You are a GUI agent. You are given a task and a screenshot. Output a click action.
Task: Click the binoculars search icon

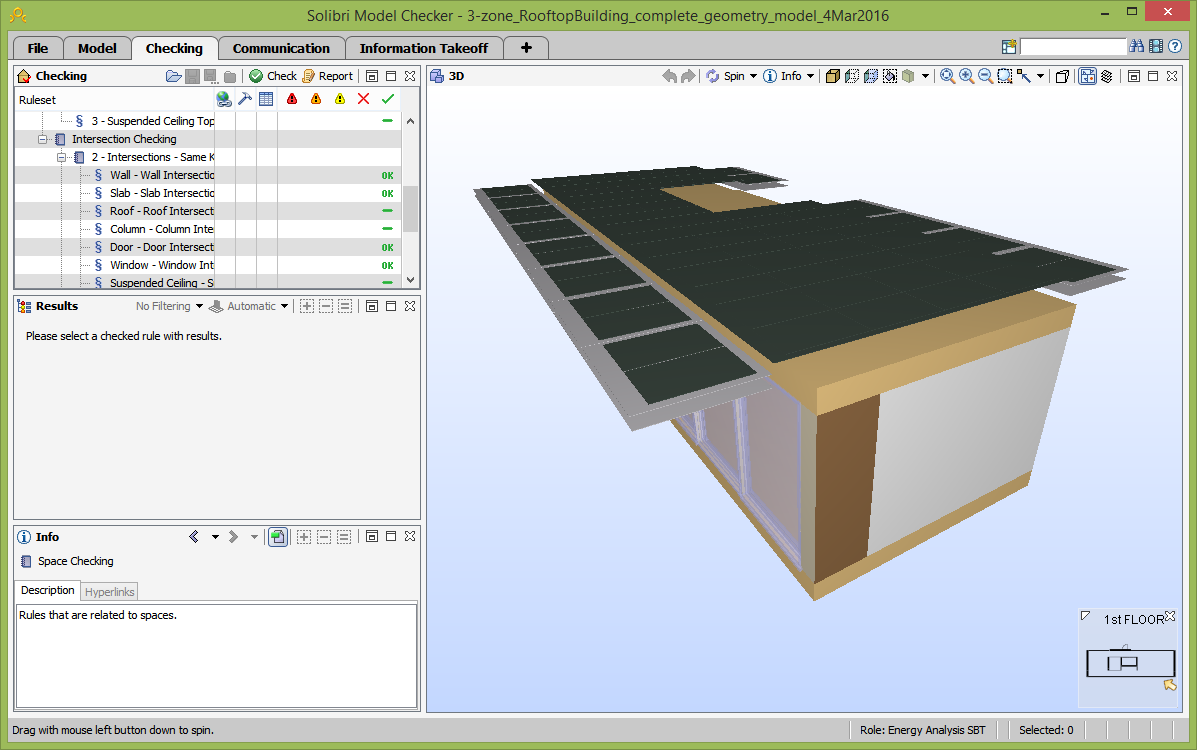click(1137, 47)
